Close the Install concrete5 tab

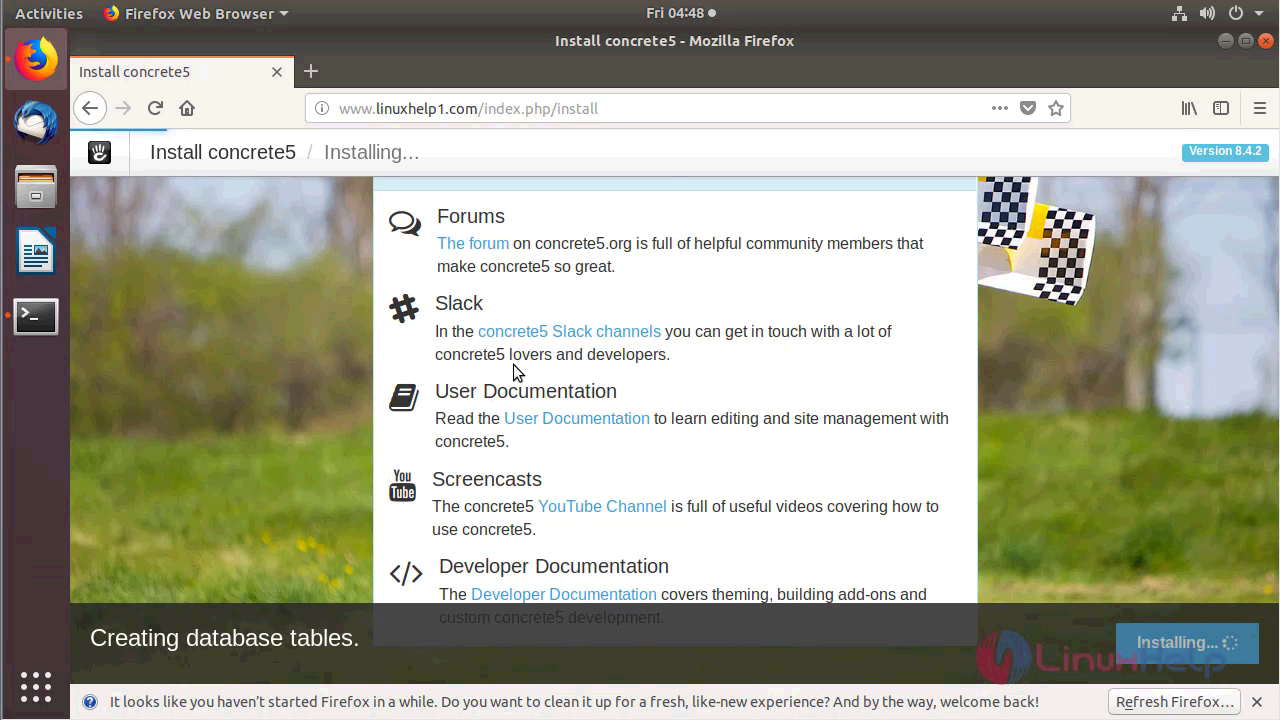click(x=277, y=72)
